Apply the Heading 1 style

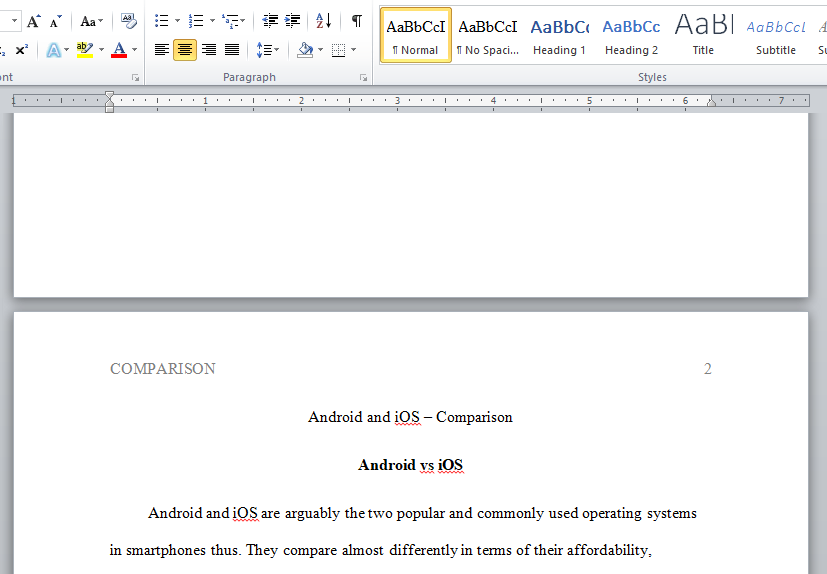[560, 35]
